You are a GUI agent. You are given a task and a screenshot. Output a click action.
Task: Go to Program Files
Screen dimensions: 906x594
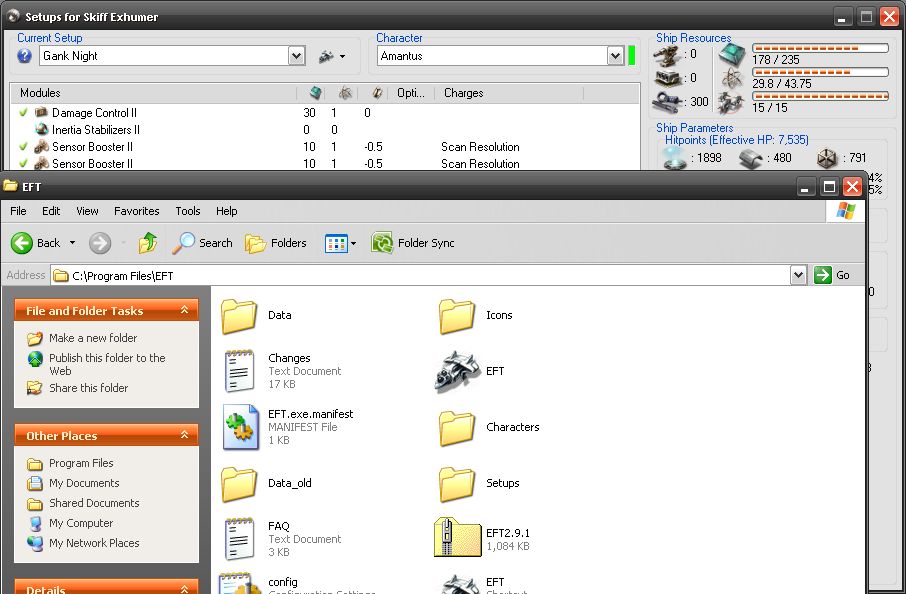[x=70, y=463]
